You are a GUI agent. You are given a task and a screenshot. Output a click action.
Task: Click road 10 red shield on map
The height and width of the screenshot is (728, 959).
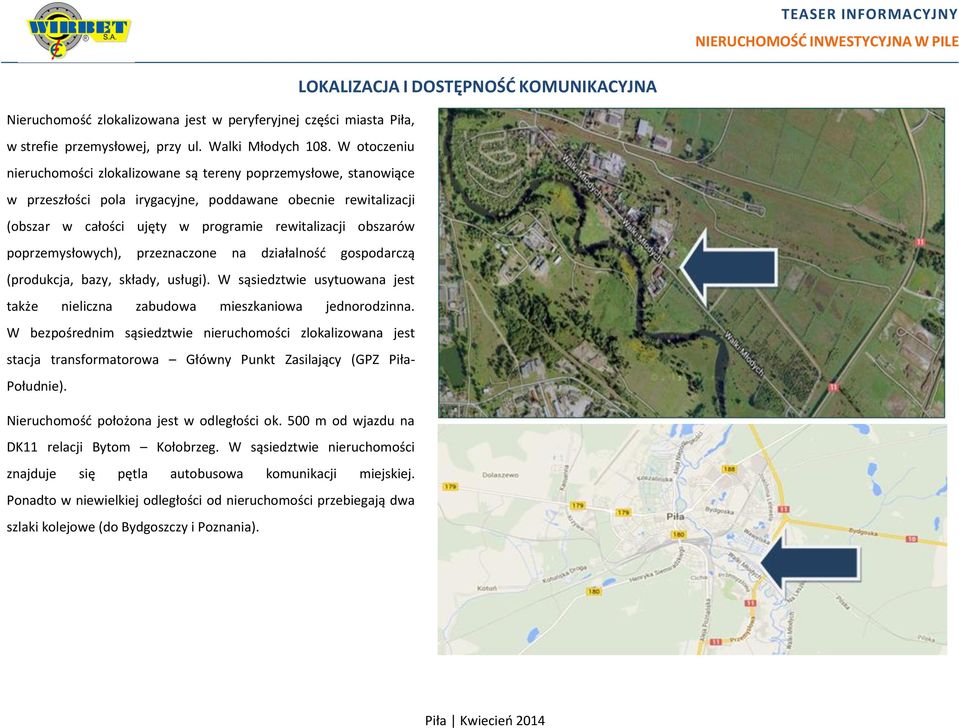tap(911, 539)
